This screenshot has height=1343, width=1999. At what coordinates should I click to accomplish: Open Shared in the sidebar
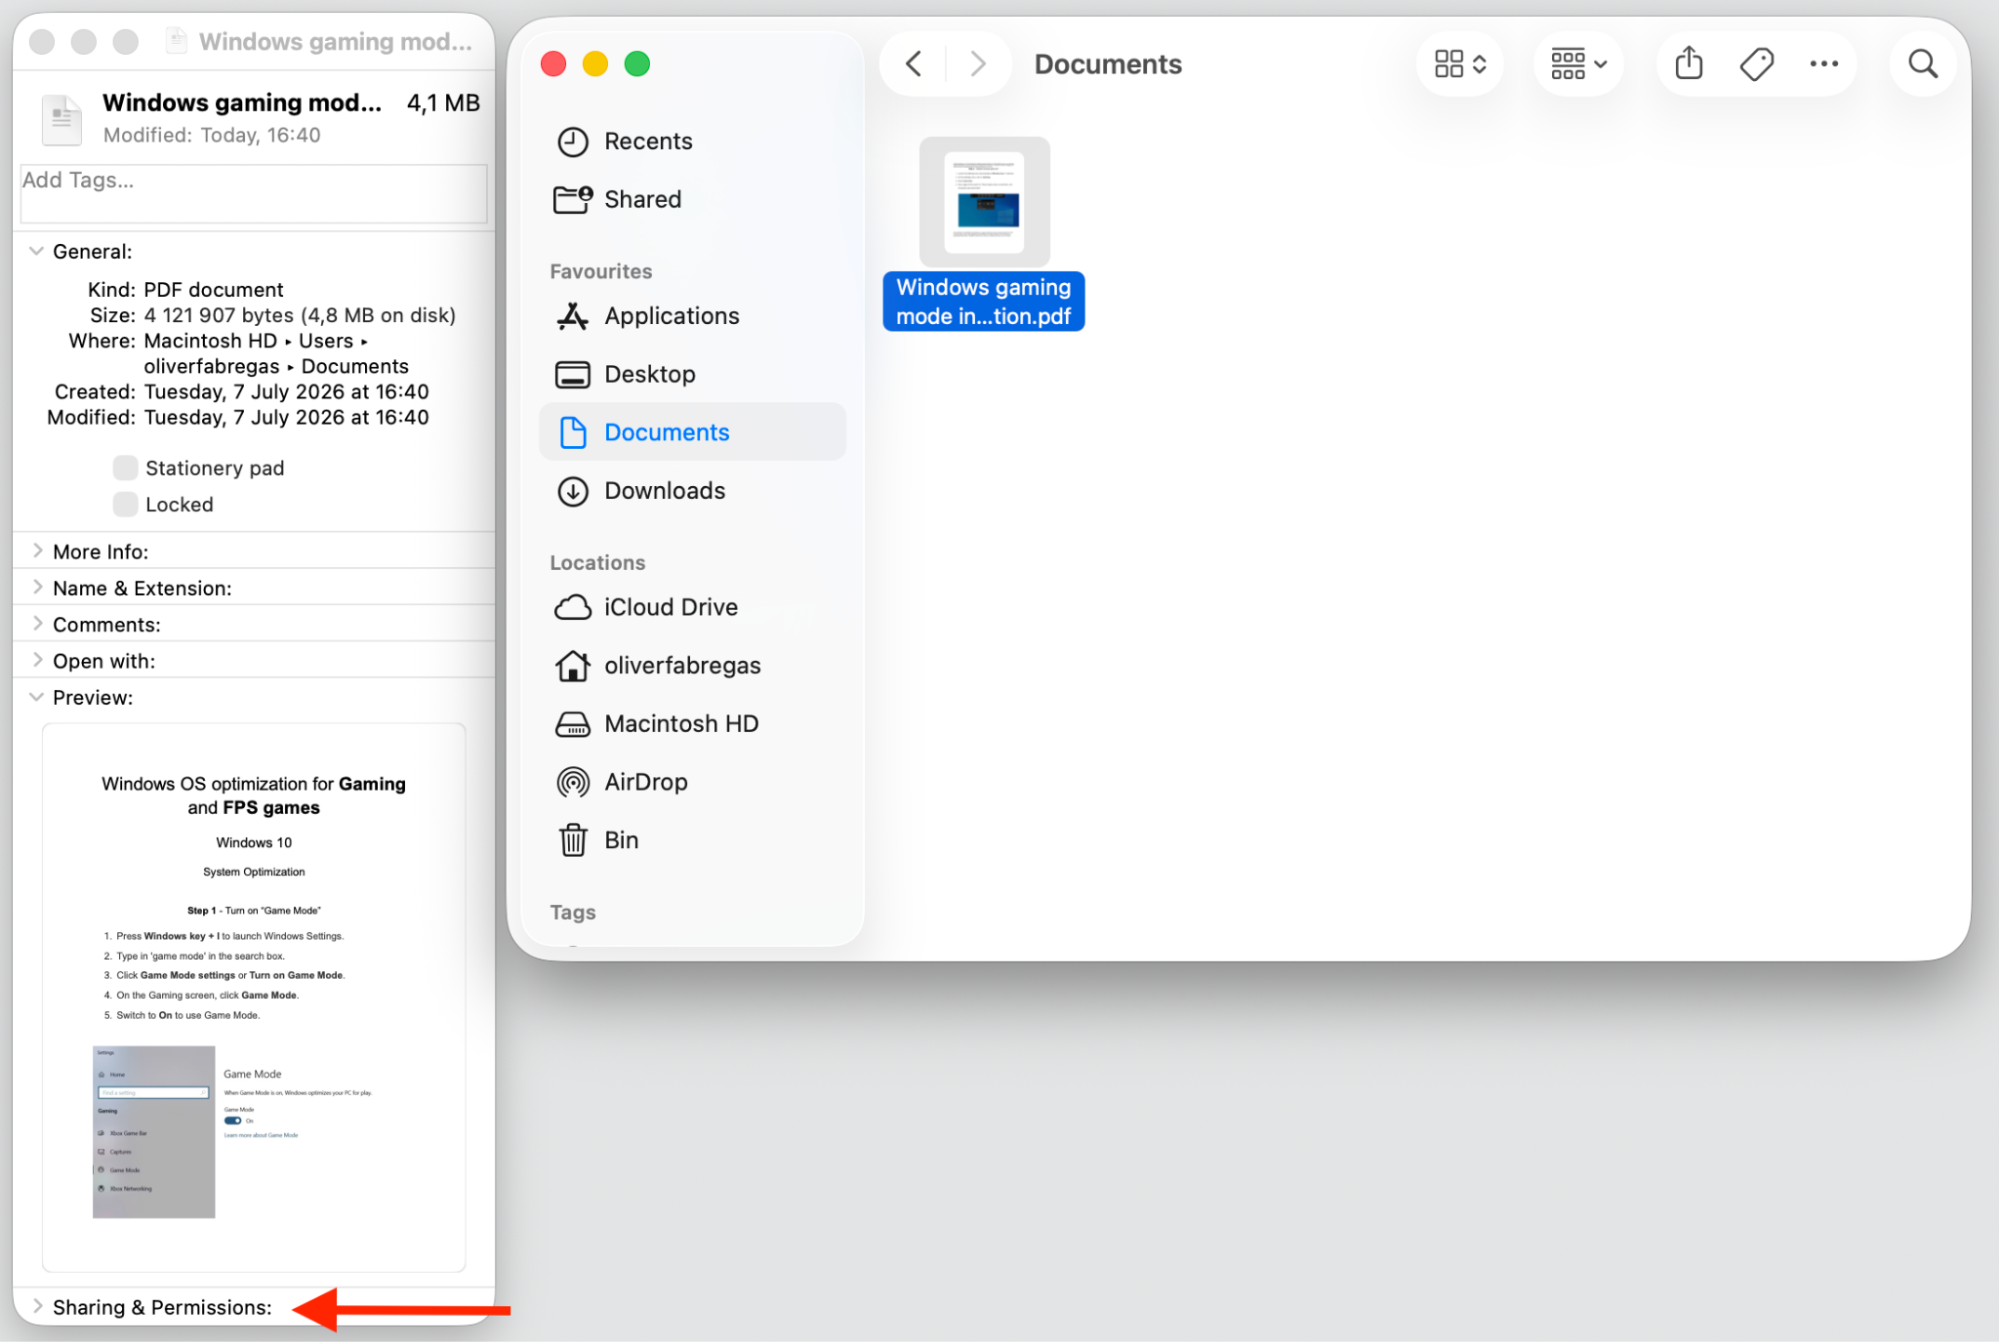point(692,199)
